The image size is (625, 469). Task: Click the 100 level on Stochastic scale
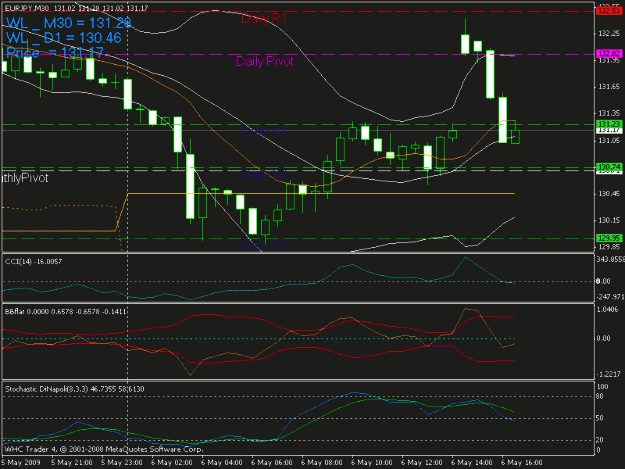pyautogui.click(x=603, y=387)
